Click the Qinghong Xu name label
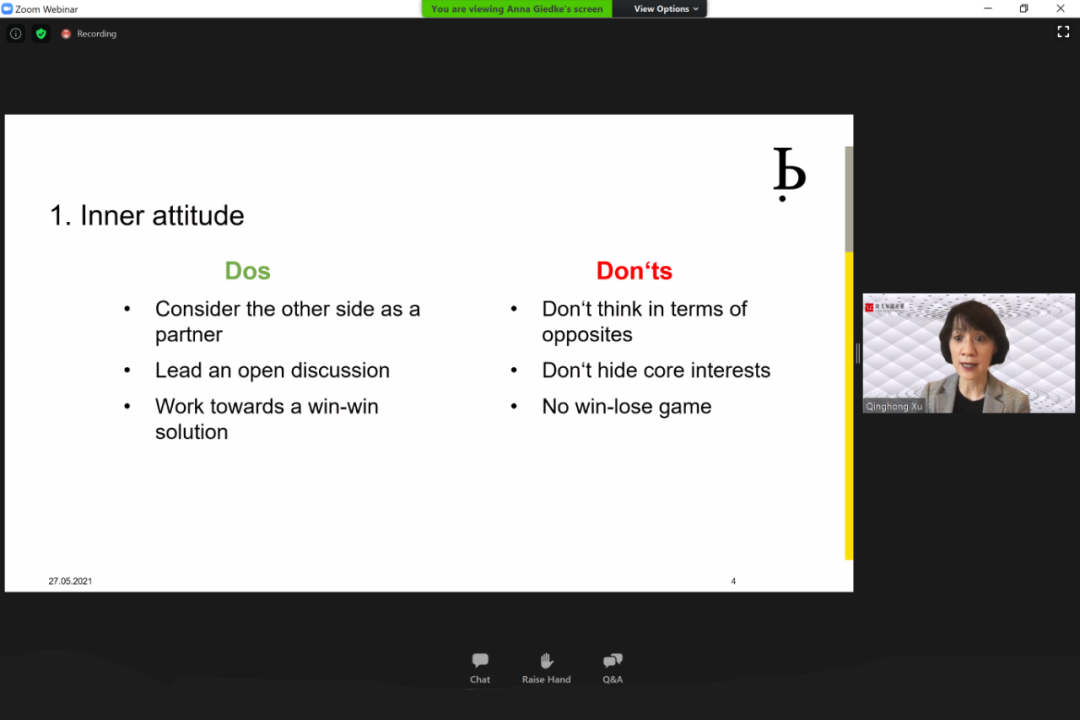The height and width of the screenshot is (720, 1080). [893, 407]
